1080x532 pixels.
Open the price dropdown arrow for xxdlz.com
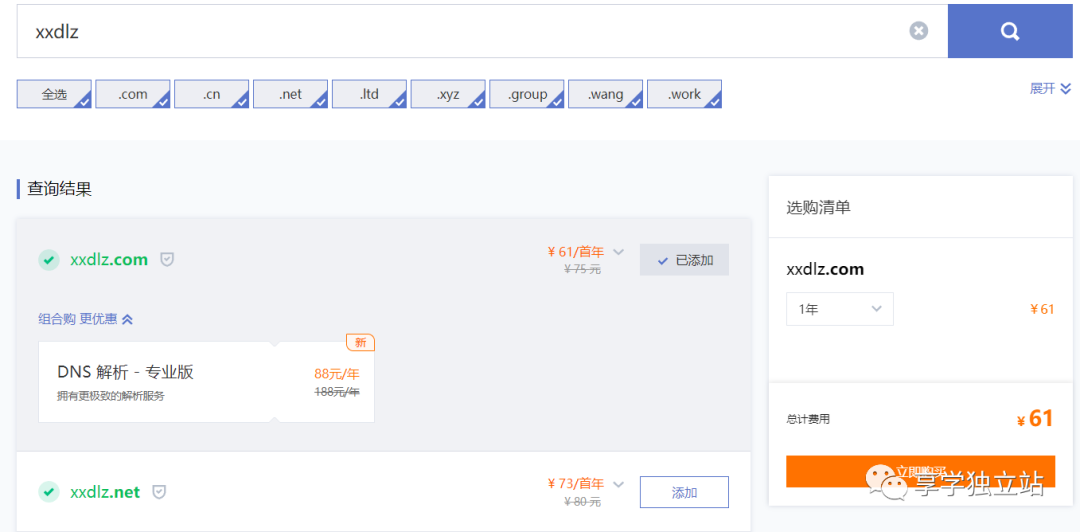pyautogui.click(x=619, y=252)
